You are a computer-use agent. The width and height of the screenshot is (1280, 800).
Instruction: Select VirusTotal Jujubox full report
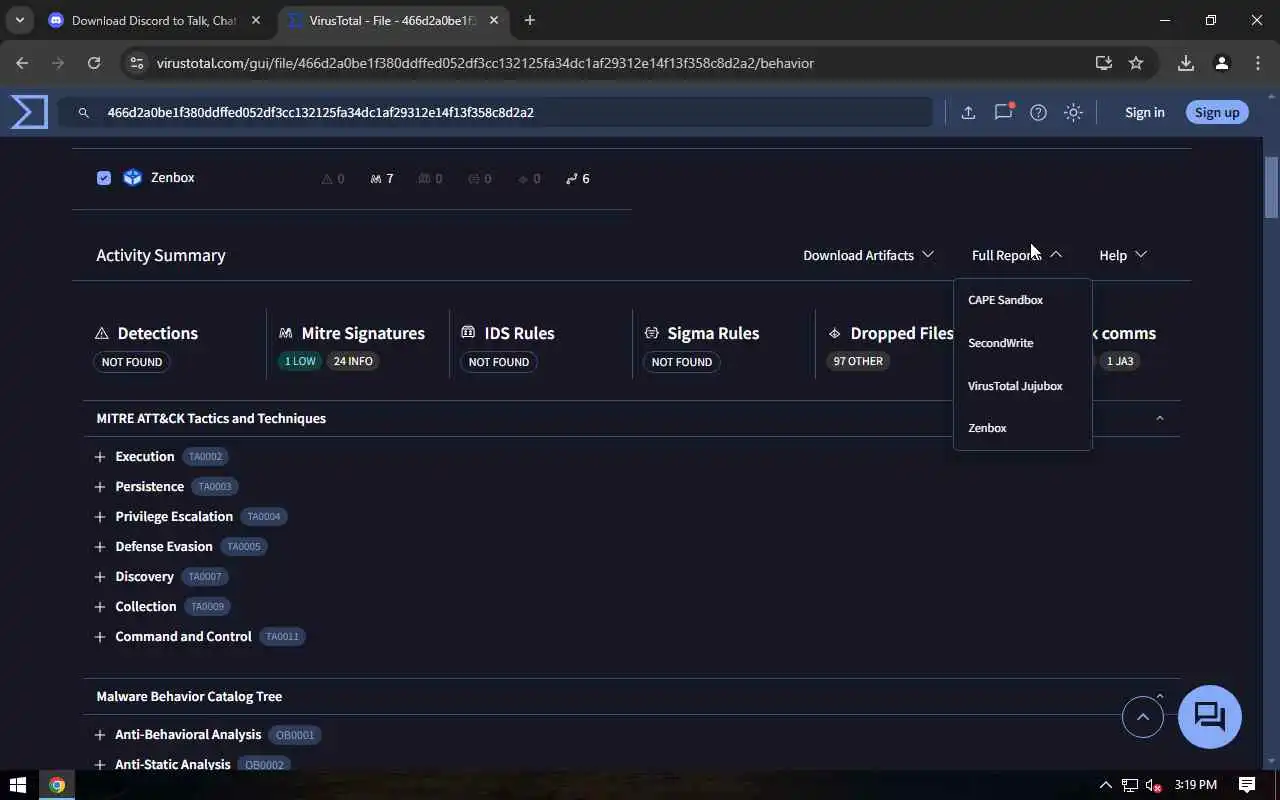(1015, 386)
